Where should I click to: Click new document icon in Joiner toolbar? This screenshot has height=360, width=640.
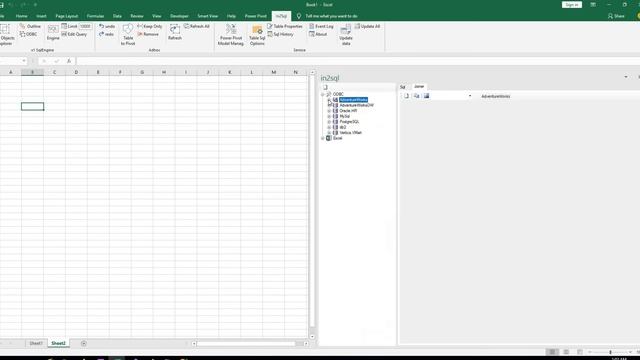407,96
